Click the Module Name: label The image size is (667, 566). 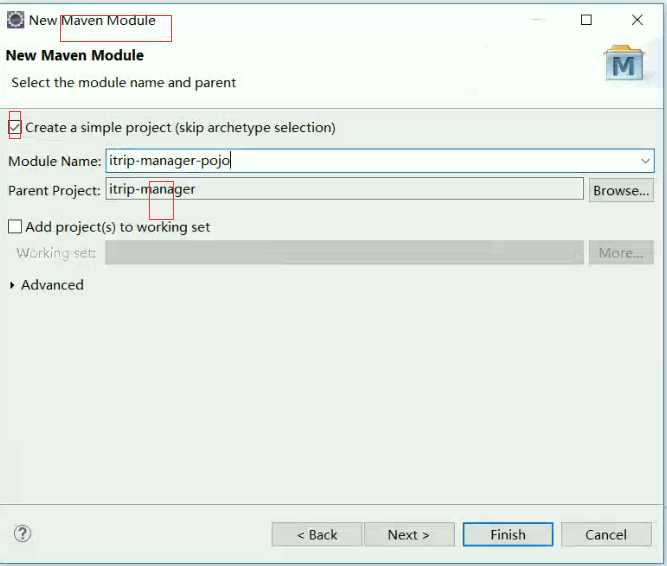click(55, 161)
